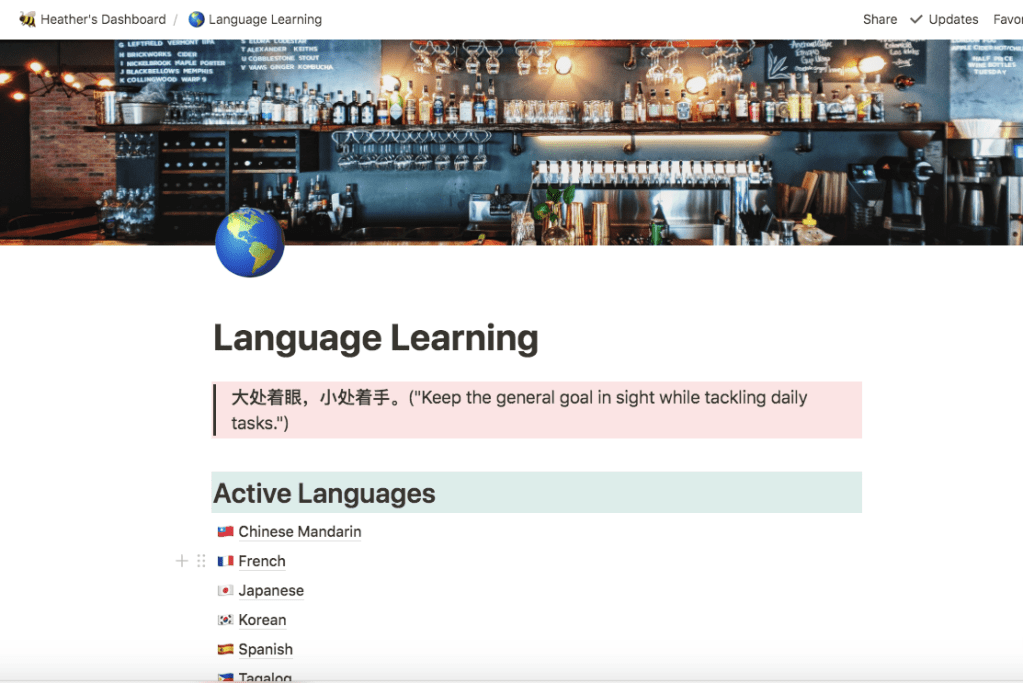Click the checkmark icon beside Updates
The width and height of the screenshot is (1023, 683).
(x=916, y=19)
